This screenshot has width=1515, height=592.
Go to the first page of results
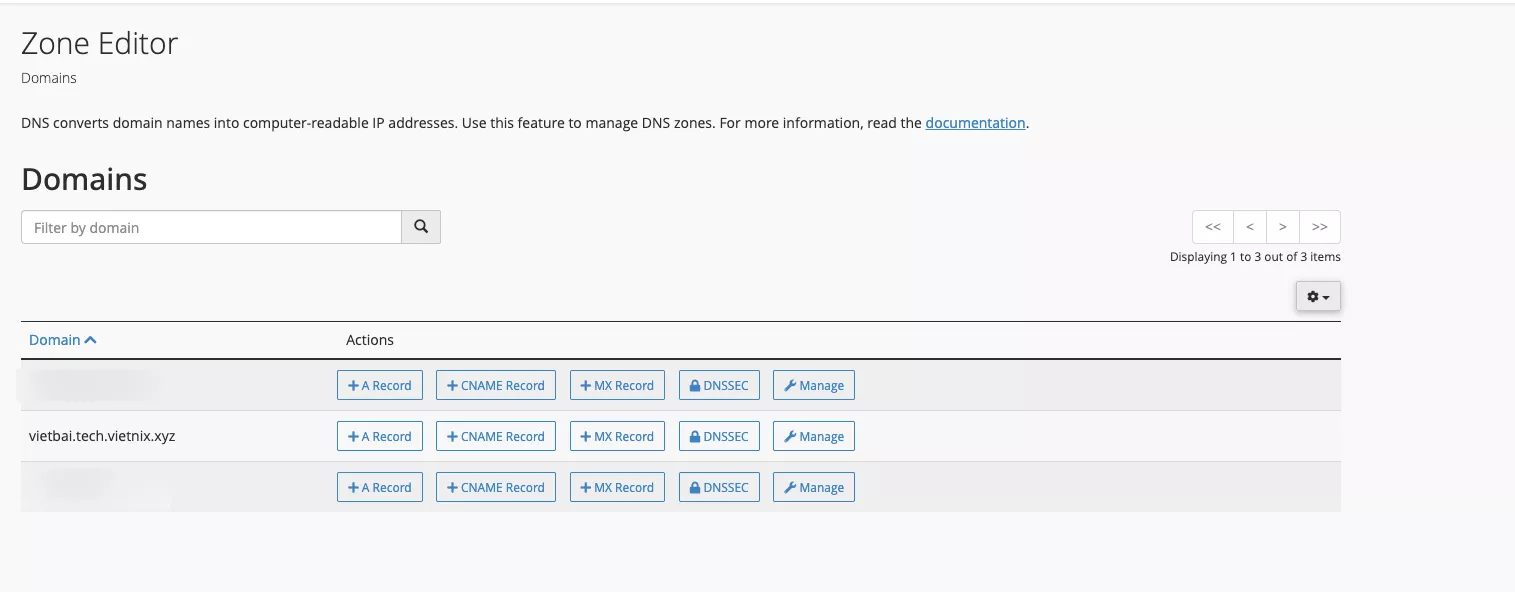[x=1212, y=227]
